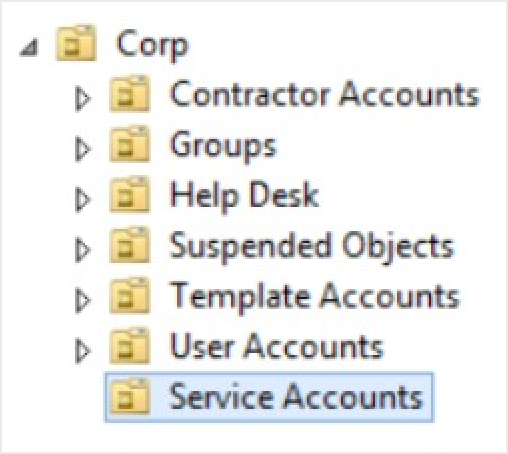Select the Suspended Objects label
The image size is (508, 454).
click(x=312, y=247)
